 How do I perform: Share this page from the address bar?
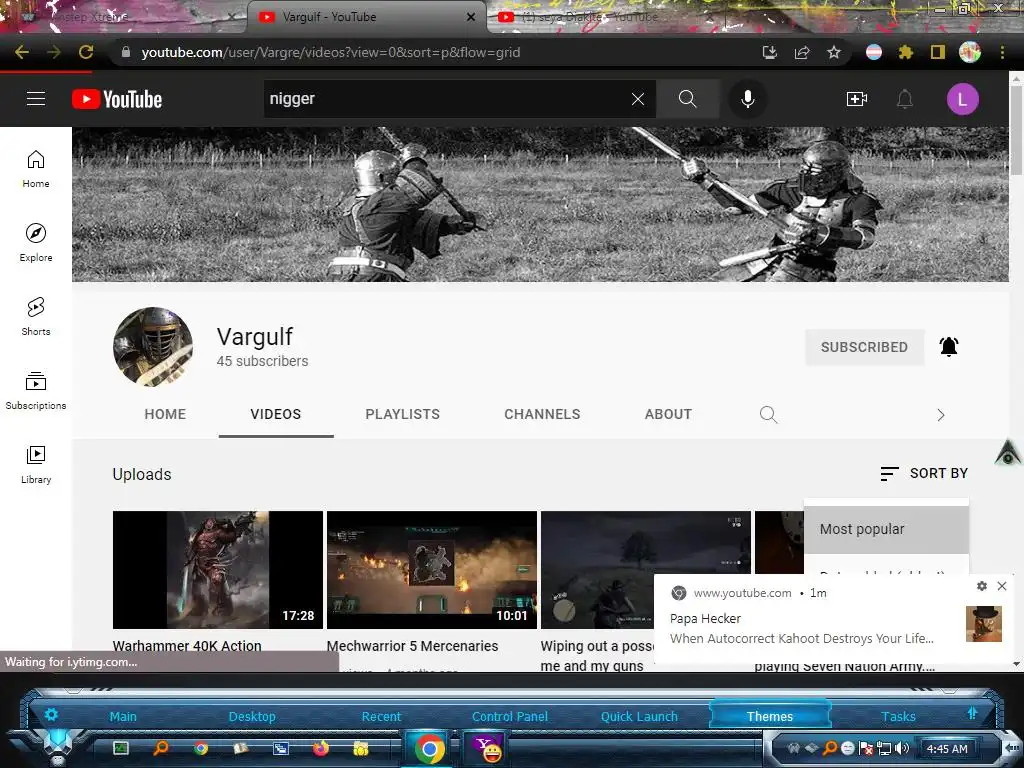tap(802, 52)
